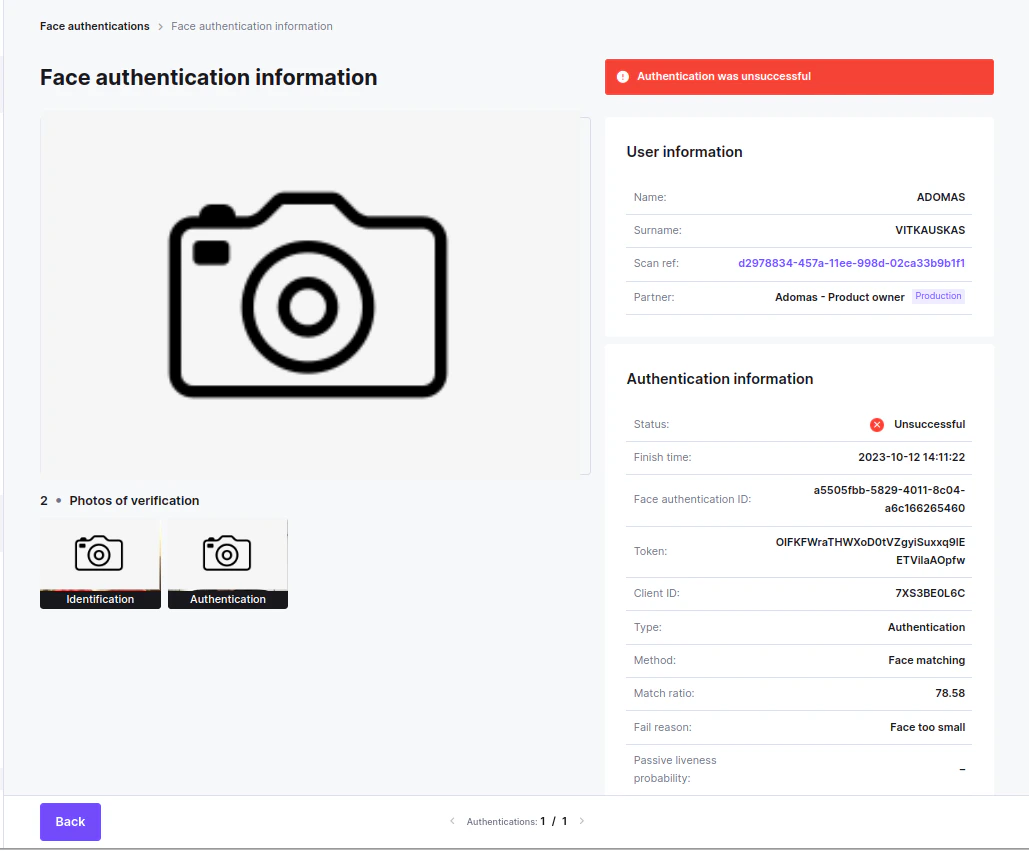Click the camera icon in Authentication thumbnail
1029x851 pixels.
(227, 553)
